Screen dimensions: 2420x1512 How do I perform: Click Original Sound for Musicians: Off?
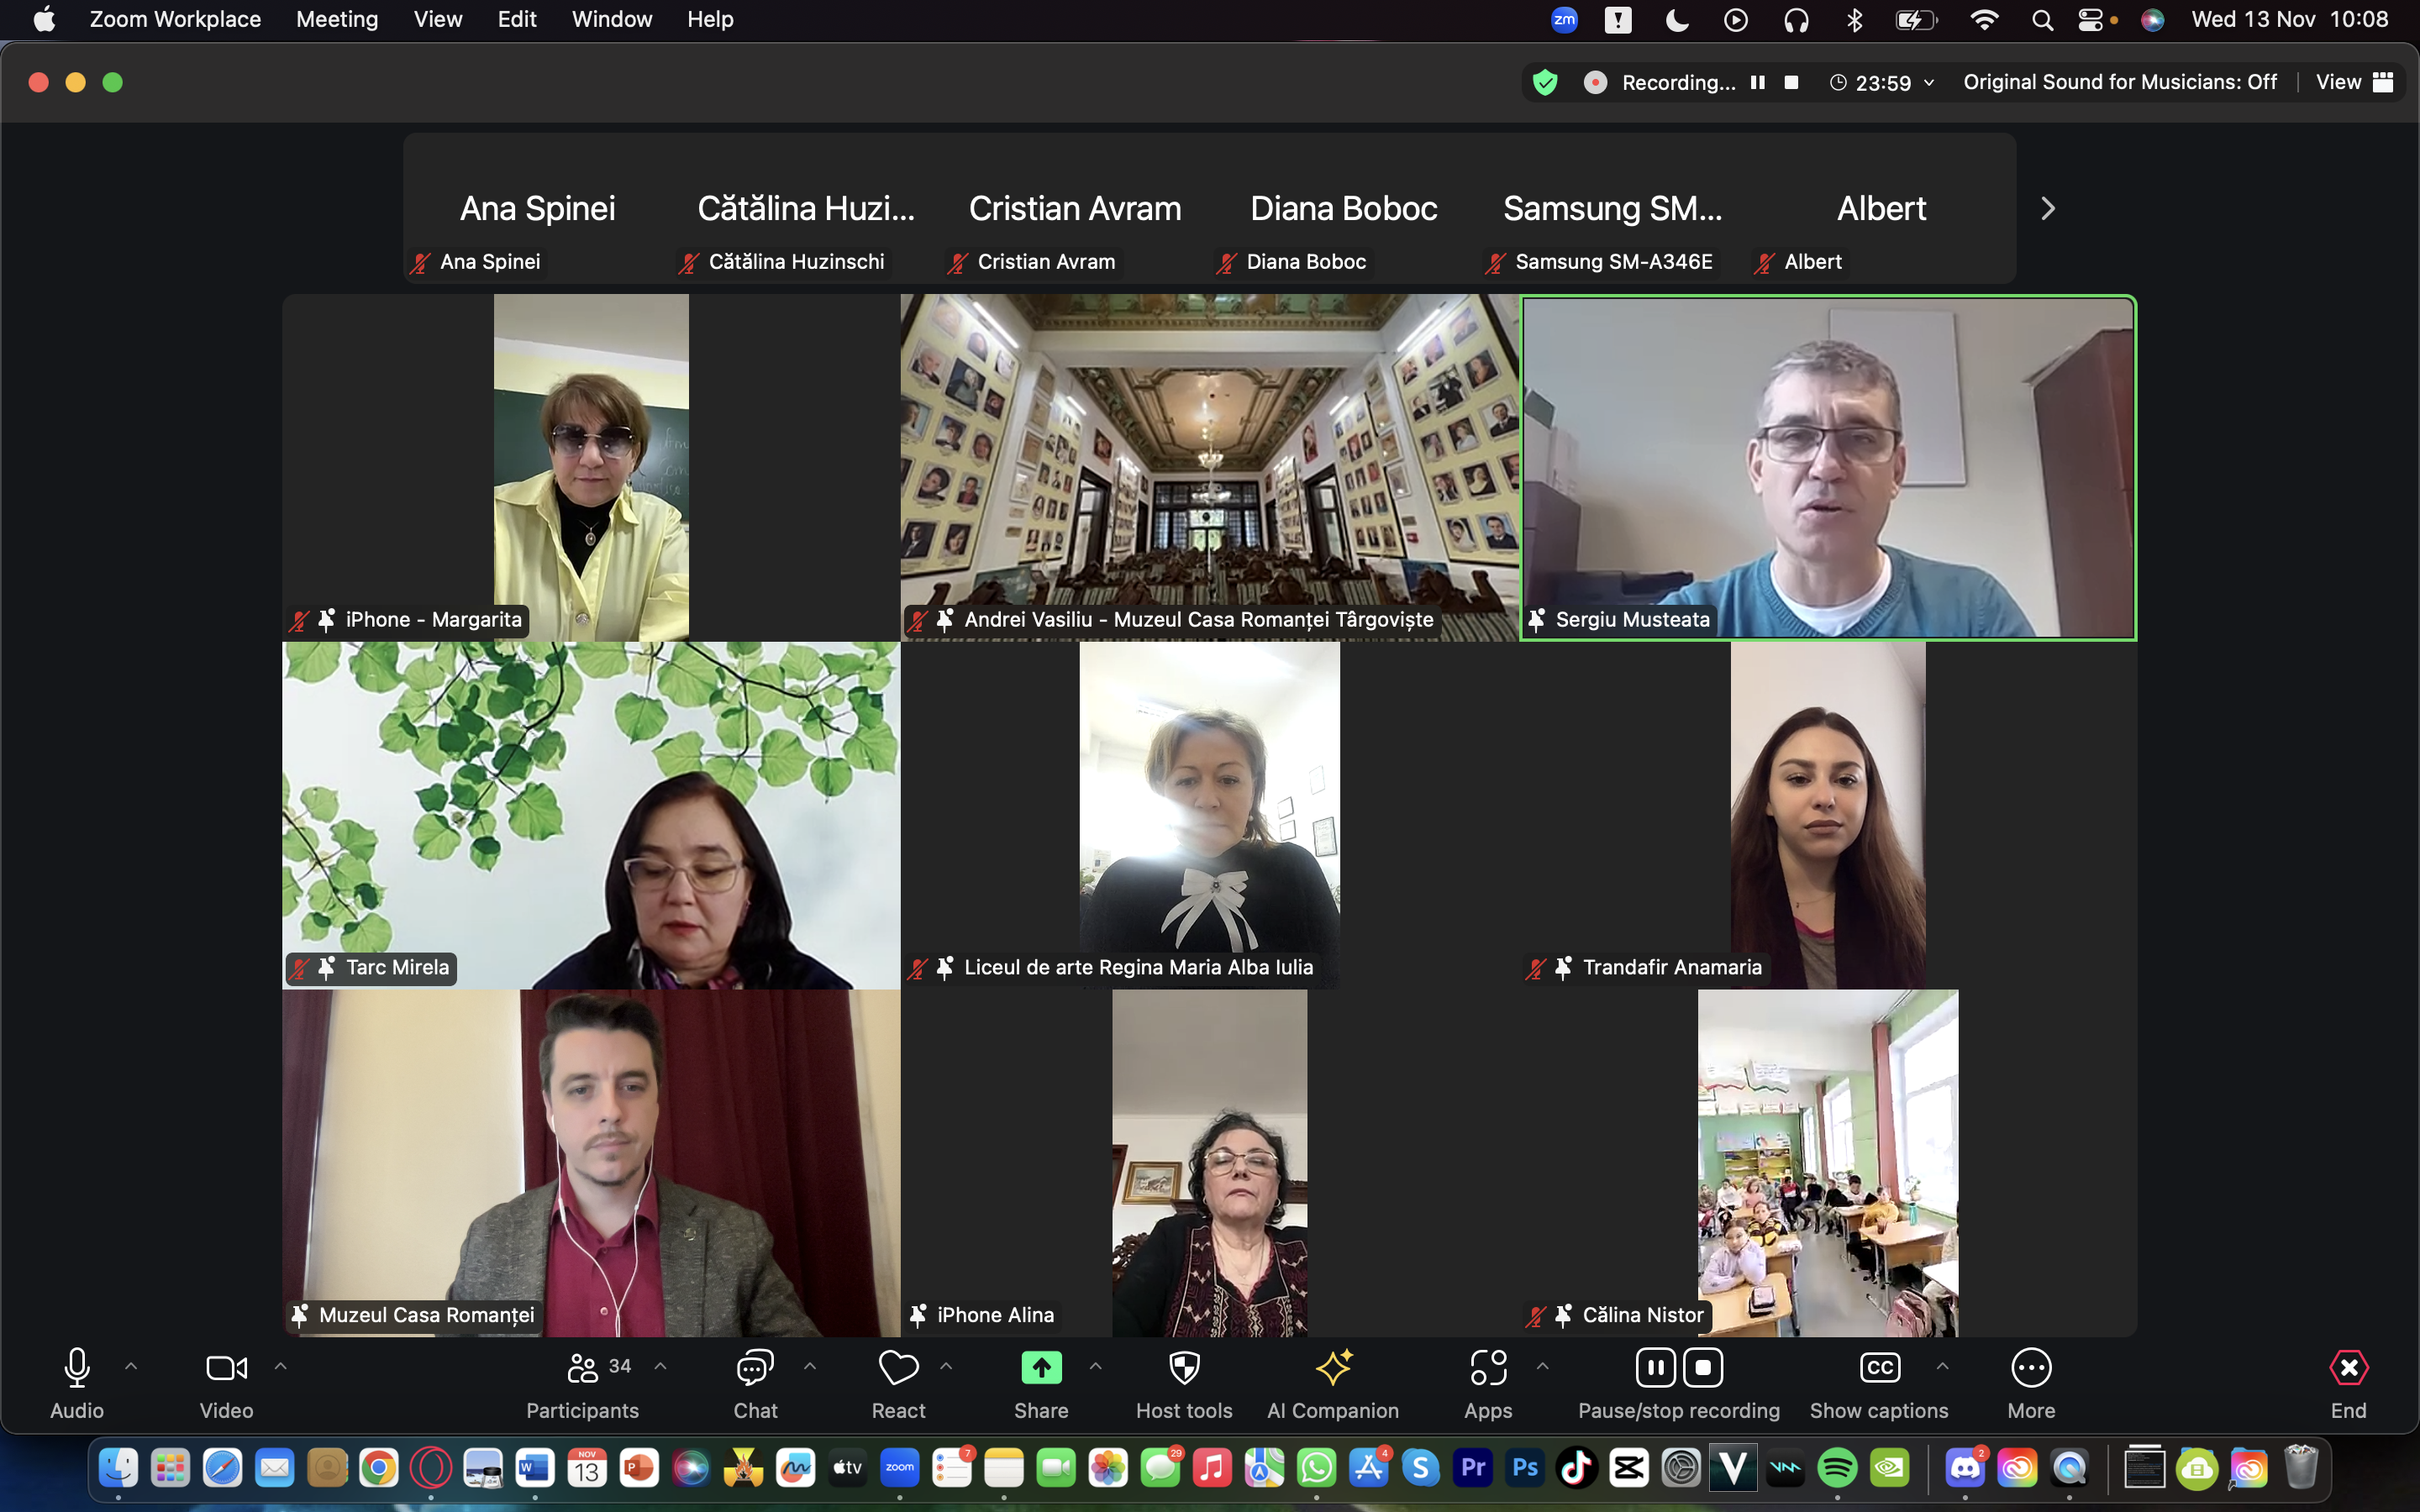(2119, 82)
